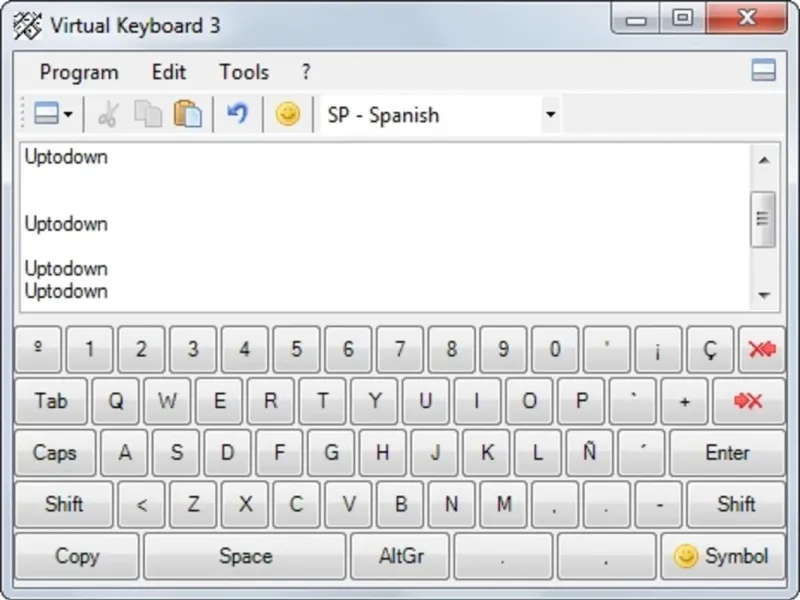Toggle the AltGr key

click(401, 556)
